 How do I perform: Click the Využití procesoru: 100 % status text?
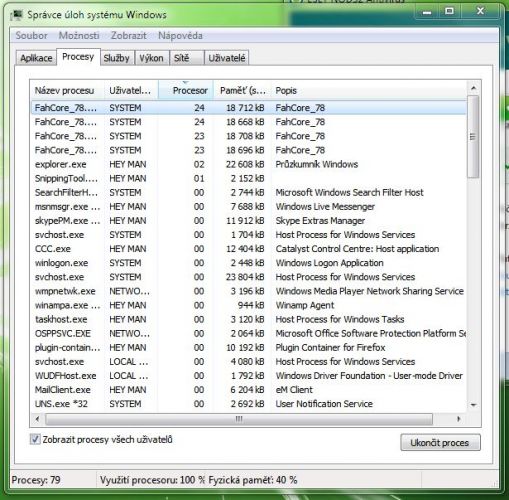coord(152,480)
